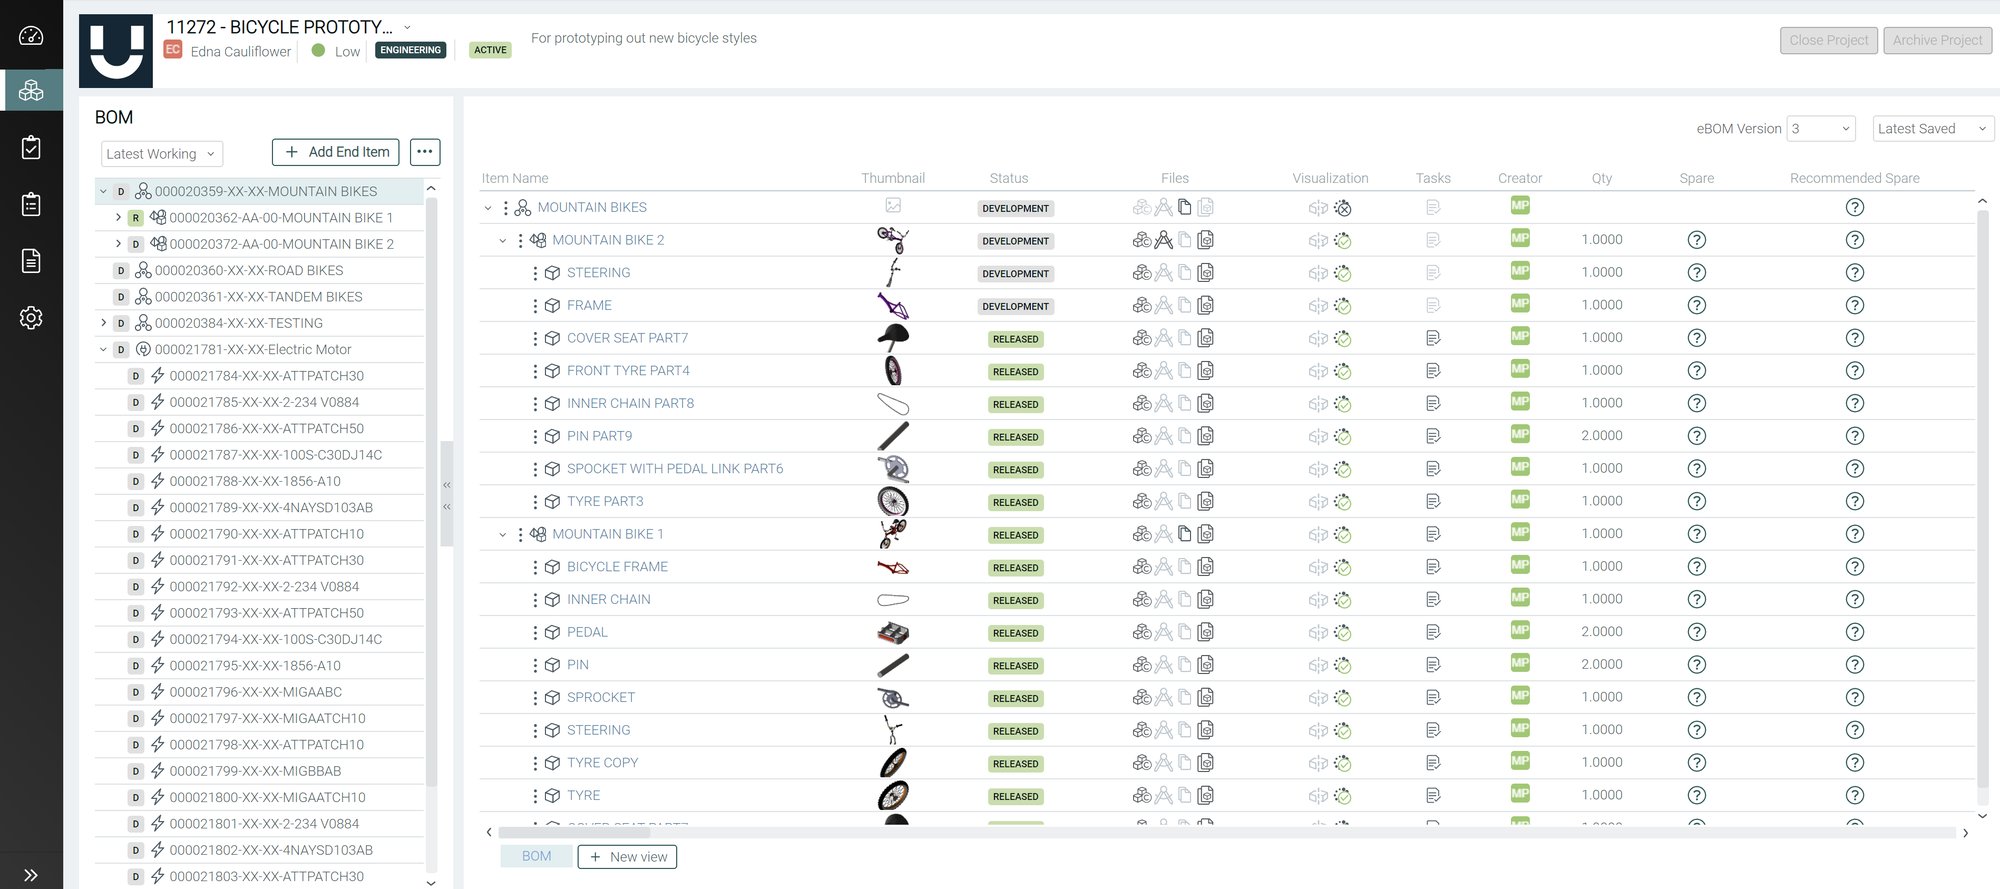Screen dimensions: 2000x889
Task: Click the Qty 2.0000 value for PIN row
Action: click(1602, 664)
